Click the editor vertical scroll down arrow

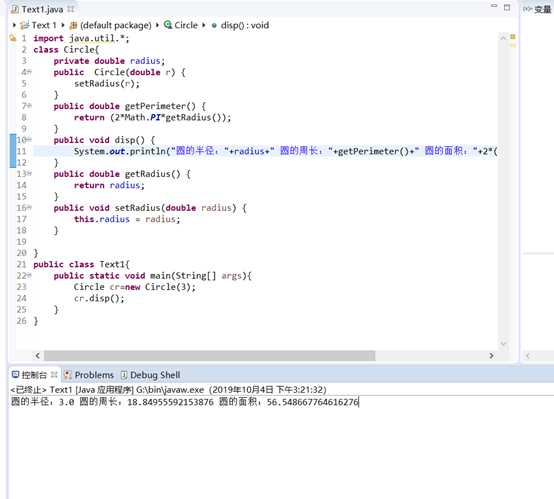pyautogui.click(x=503, y=344)
